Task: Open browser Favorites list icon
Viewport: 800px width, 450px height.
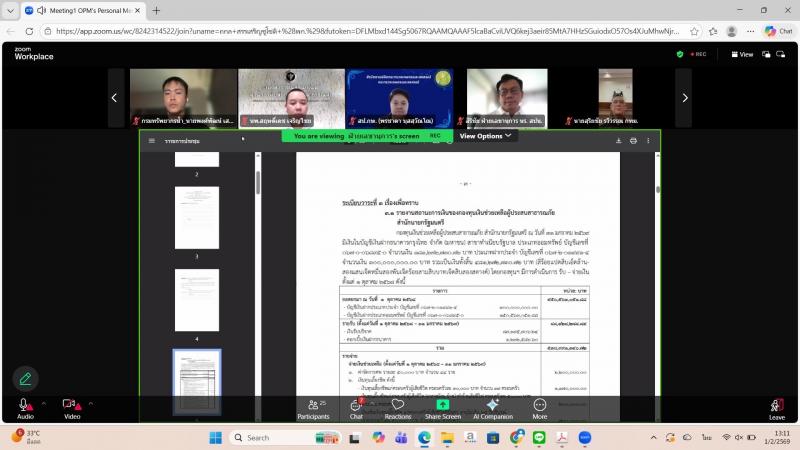Action: click(x=713, y=31)
